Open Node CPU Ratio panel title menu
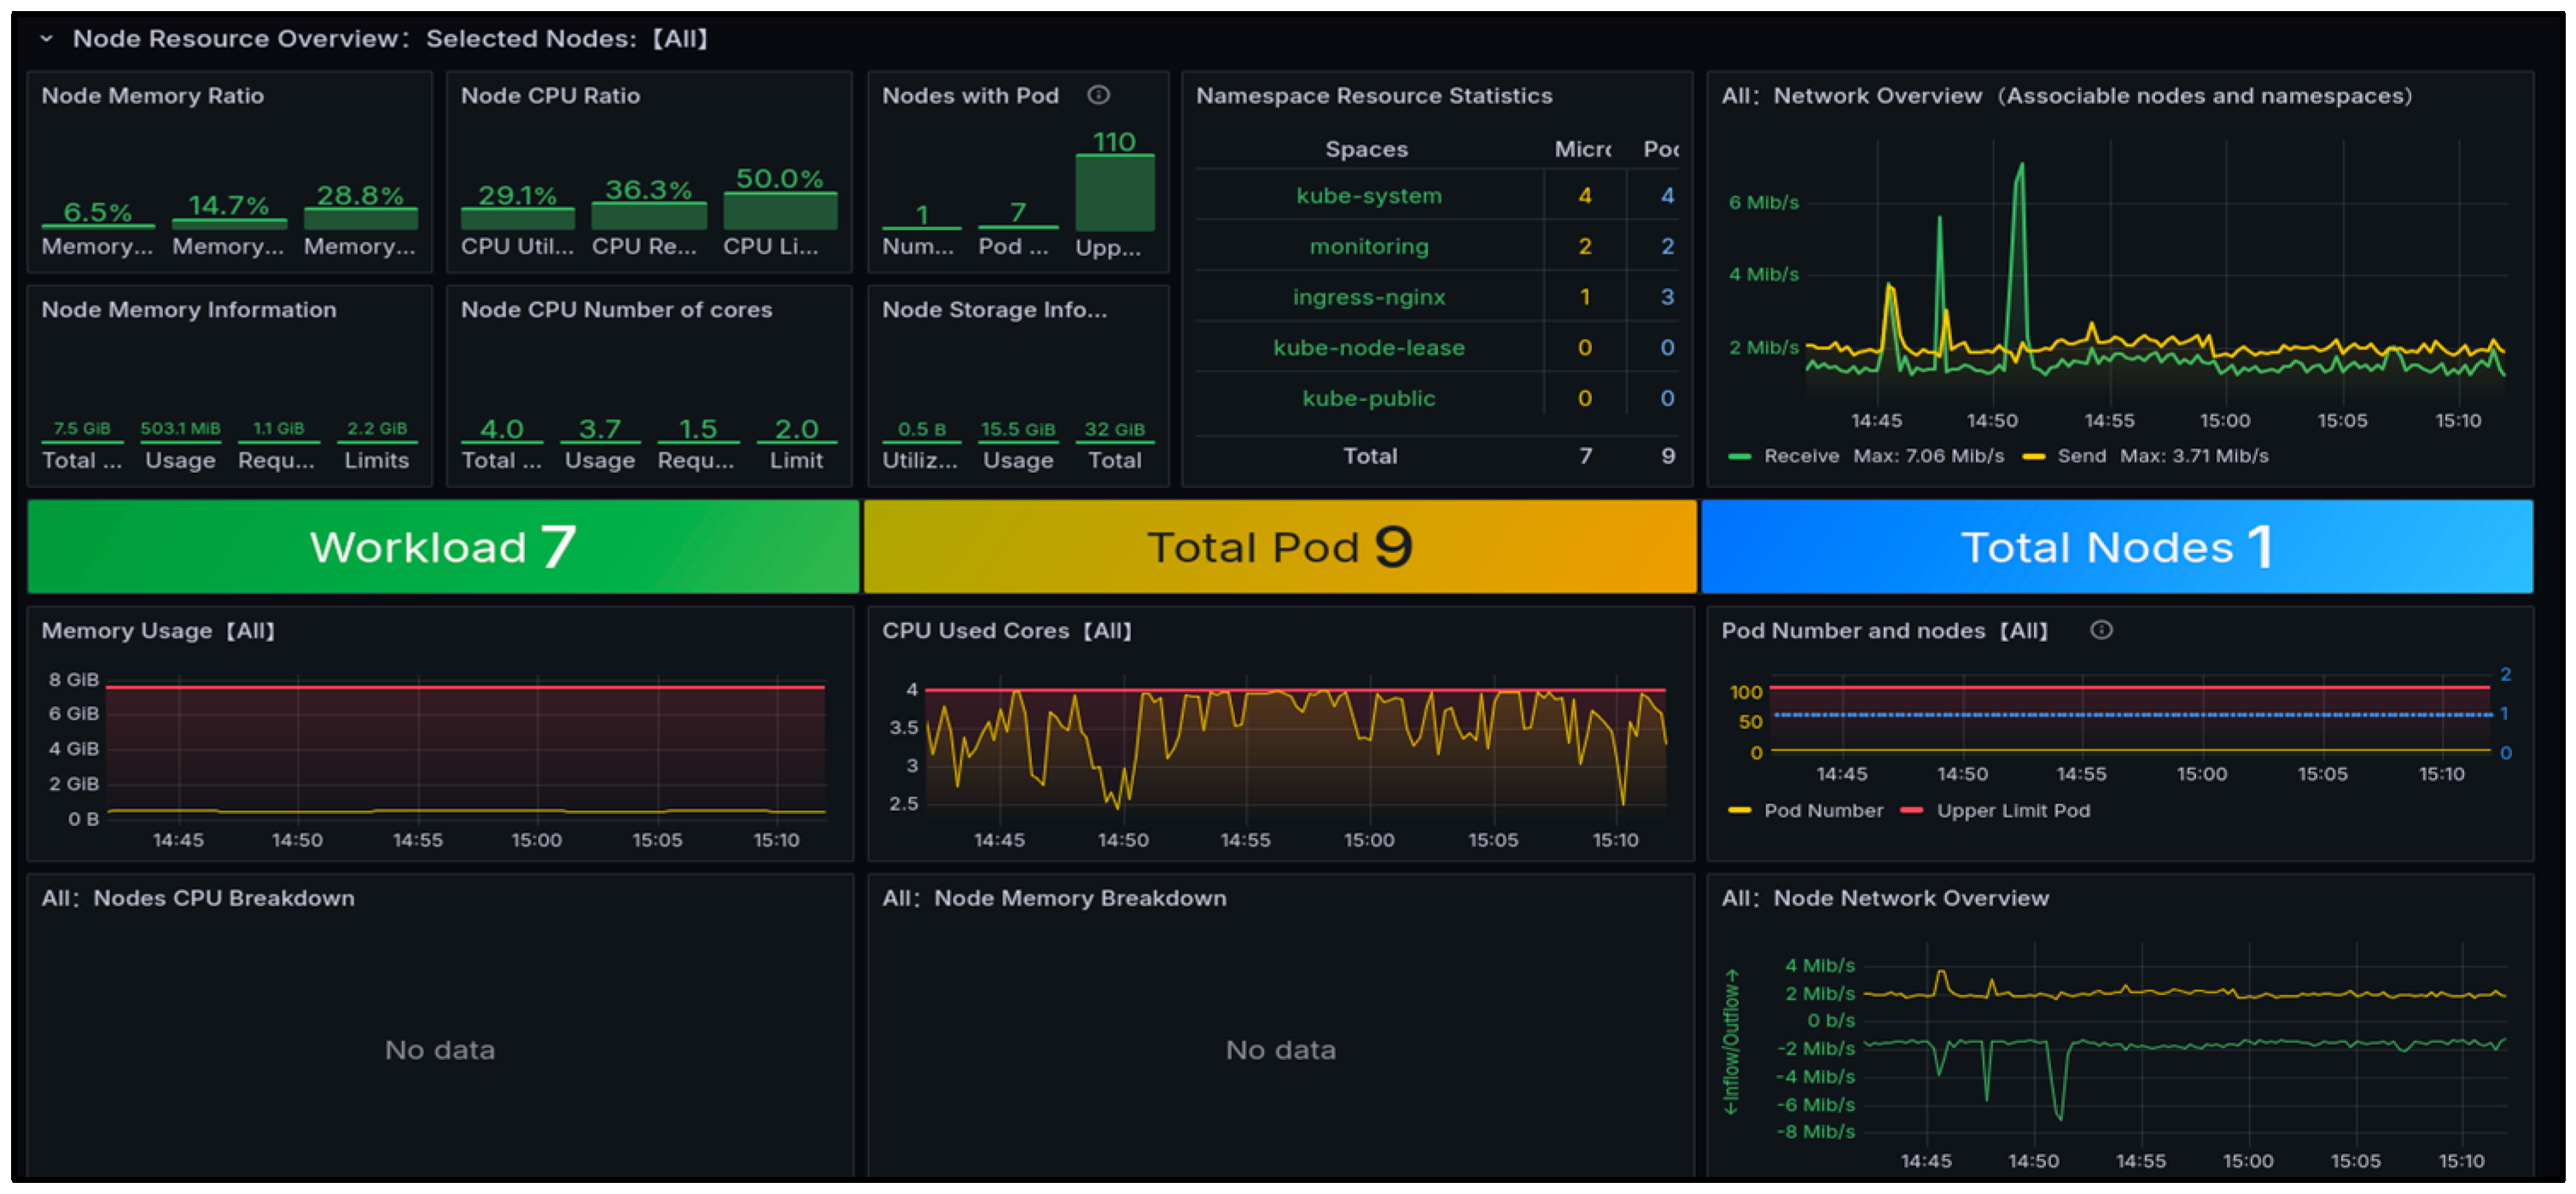This screenshot has height=1194, width=2576. pyautogui.click(x=550, y=96)
